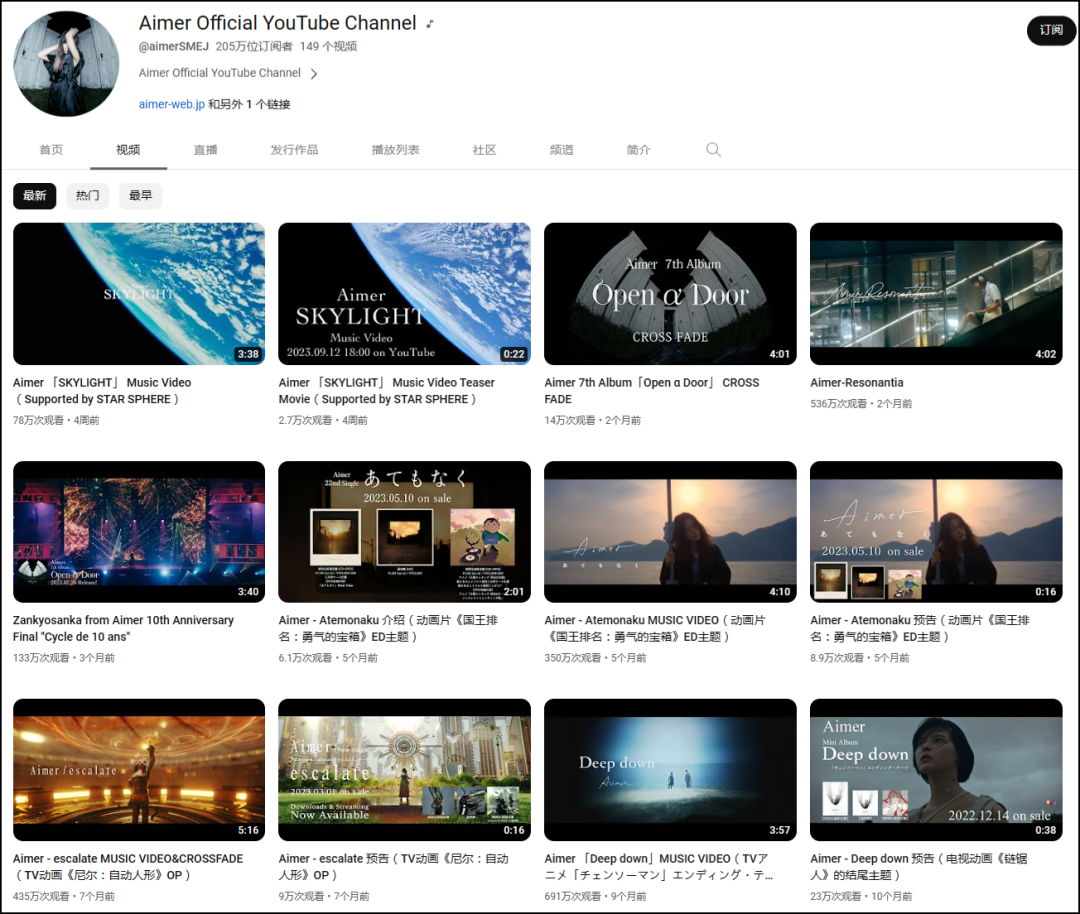Open the 播放列表 tab
Image resolution: width=1080 pixels, height=914 pixels.
(395, 149)
